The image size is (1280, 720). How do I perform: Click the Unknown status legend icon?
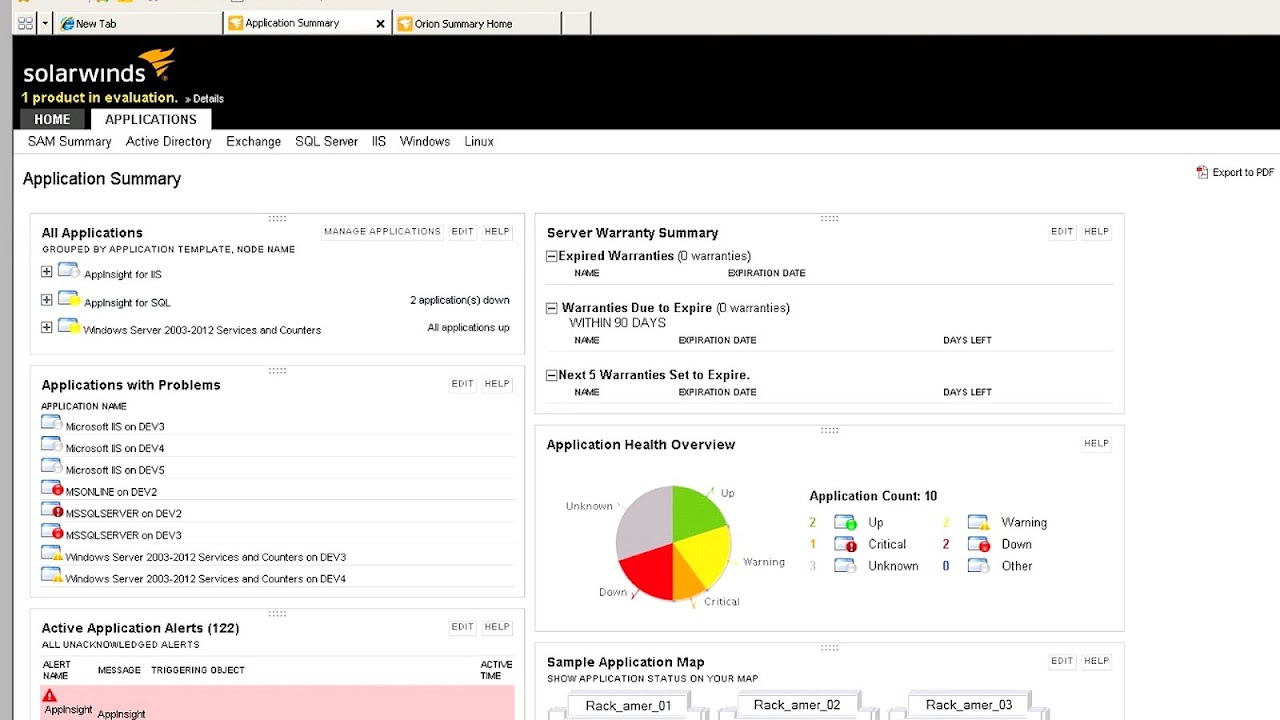pos(845,565)
